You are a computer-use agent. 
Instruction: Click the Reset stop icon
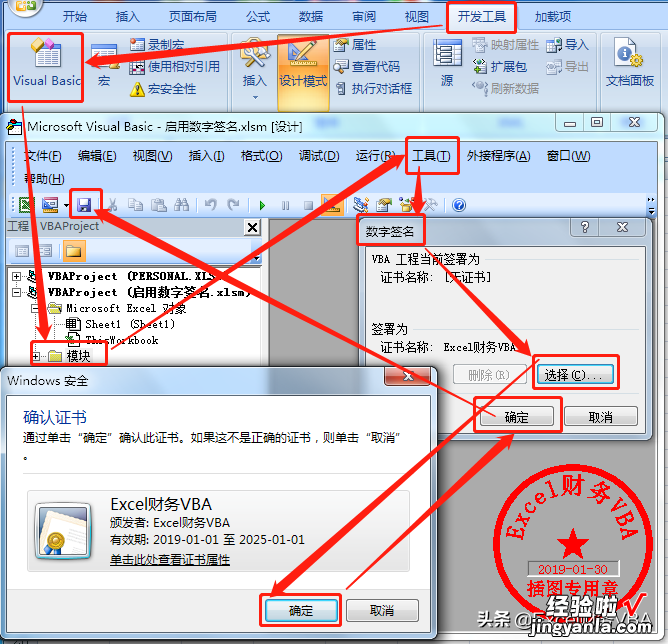(308, 206)
